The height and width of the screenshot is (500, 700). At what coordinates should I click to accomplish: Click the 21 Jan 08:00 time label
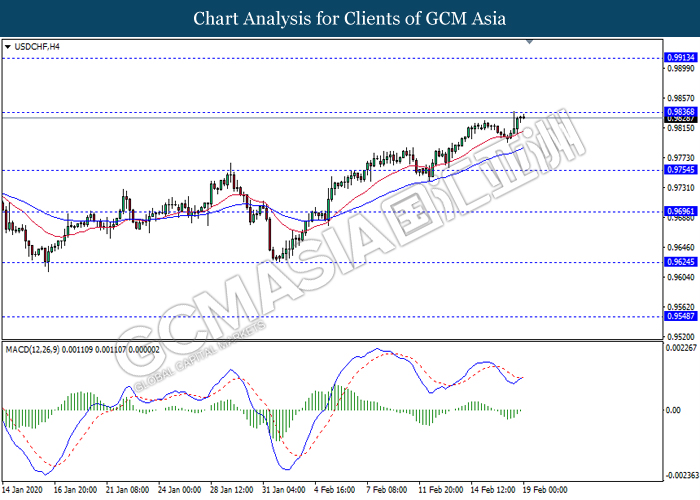(127, 490)
